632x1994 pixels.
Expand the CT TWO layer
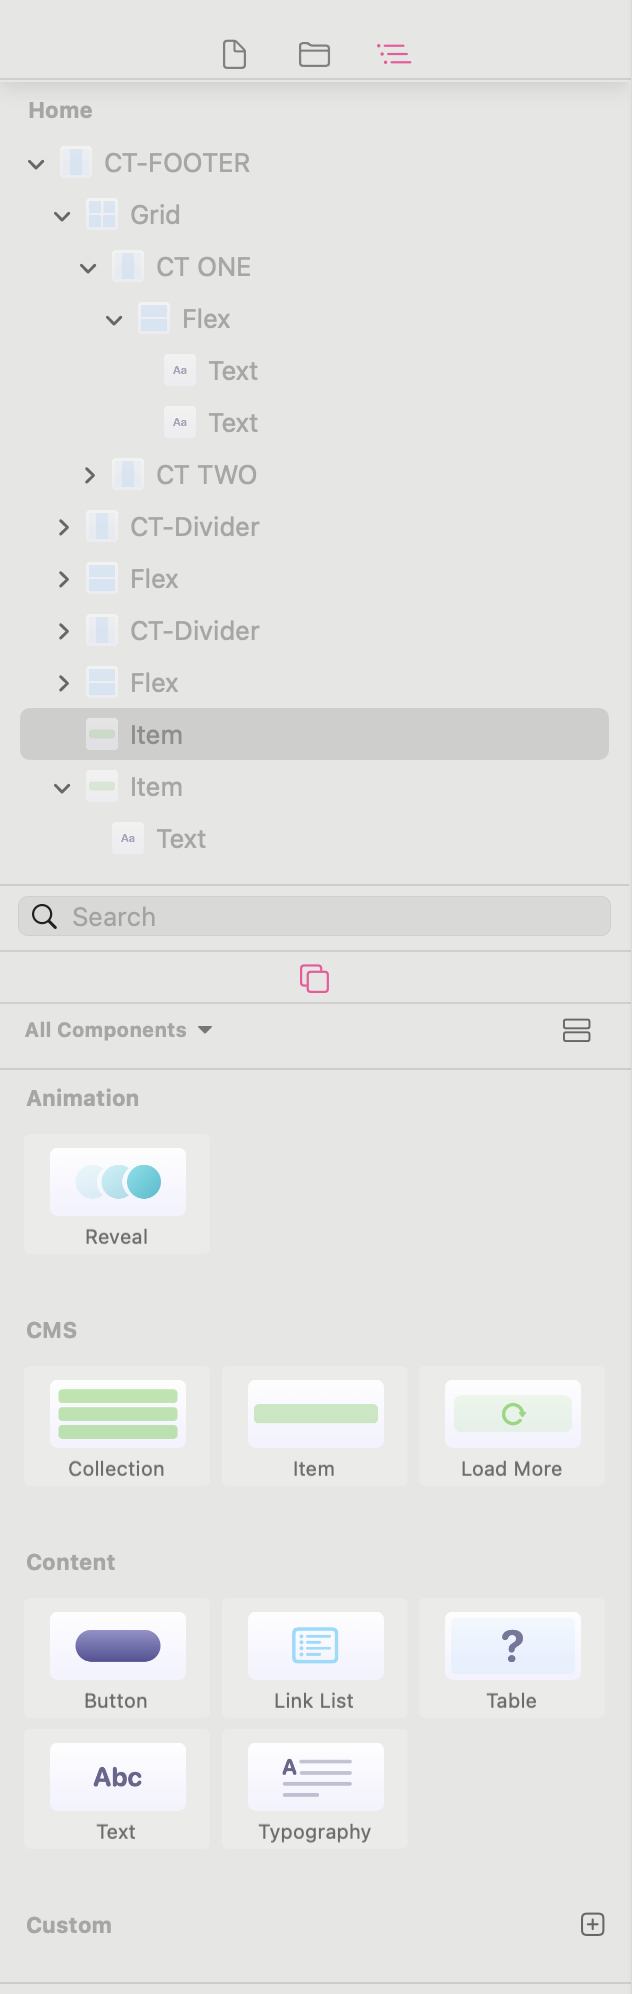click(90, 475)
